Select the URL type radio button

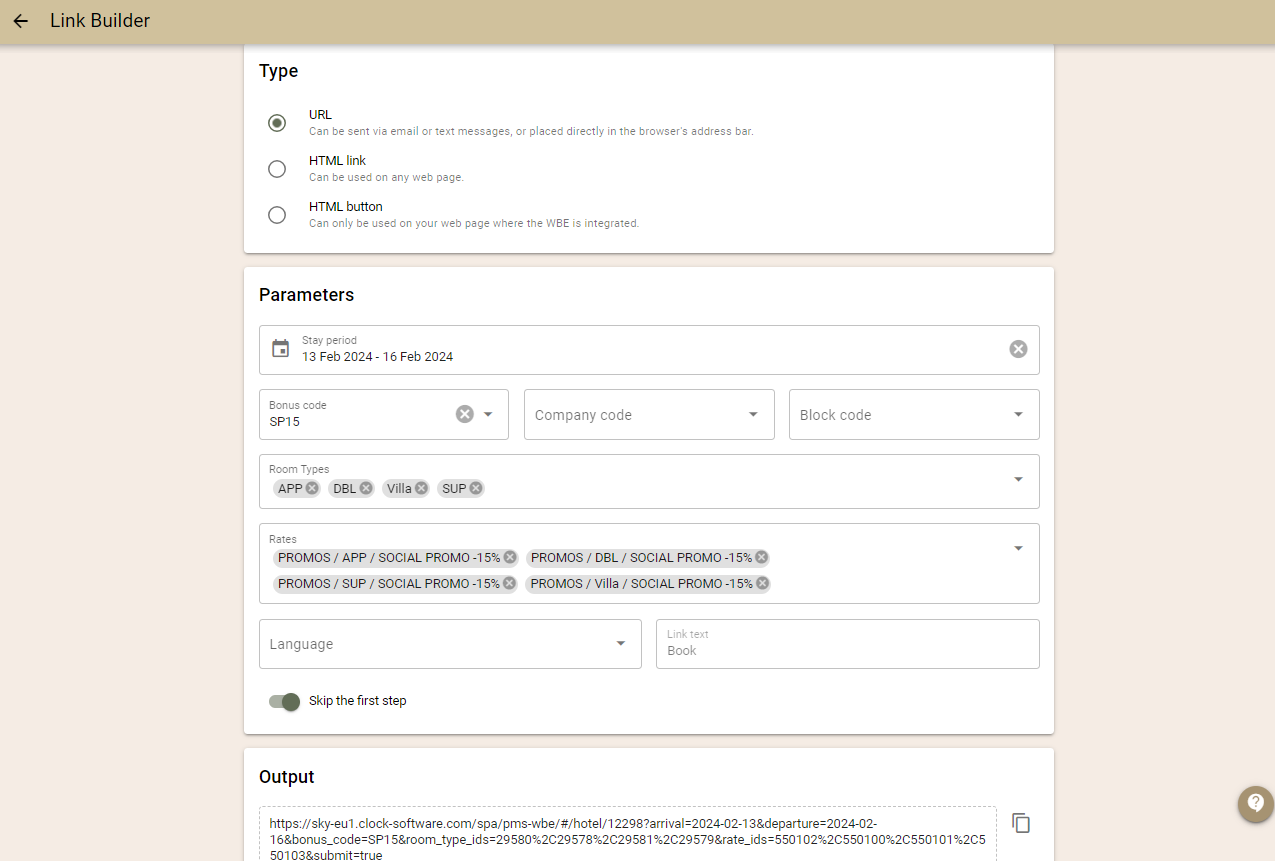coord(277,123)
